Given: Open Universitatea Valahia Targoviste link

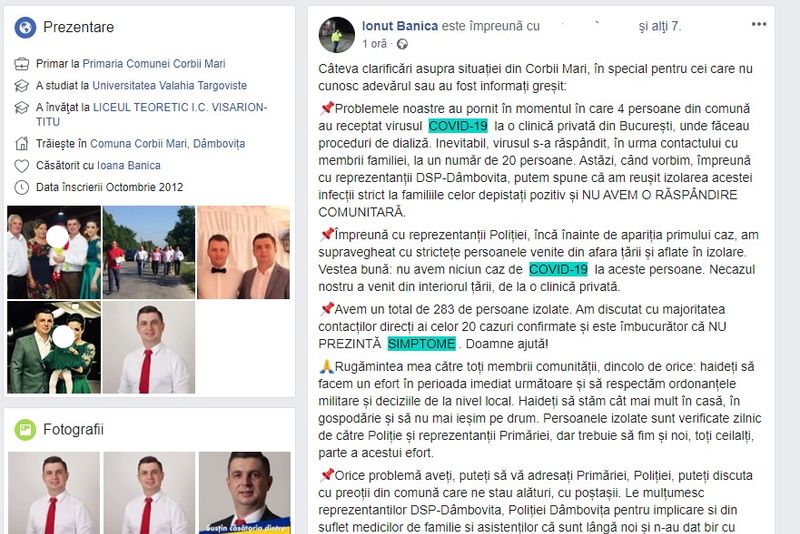Looking at the screenshot, I should click(169, 86).
